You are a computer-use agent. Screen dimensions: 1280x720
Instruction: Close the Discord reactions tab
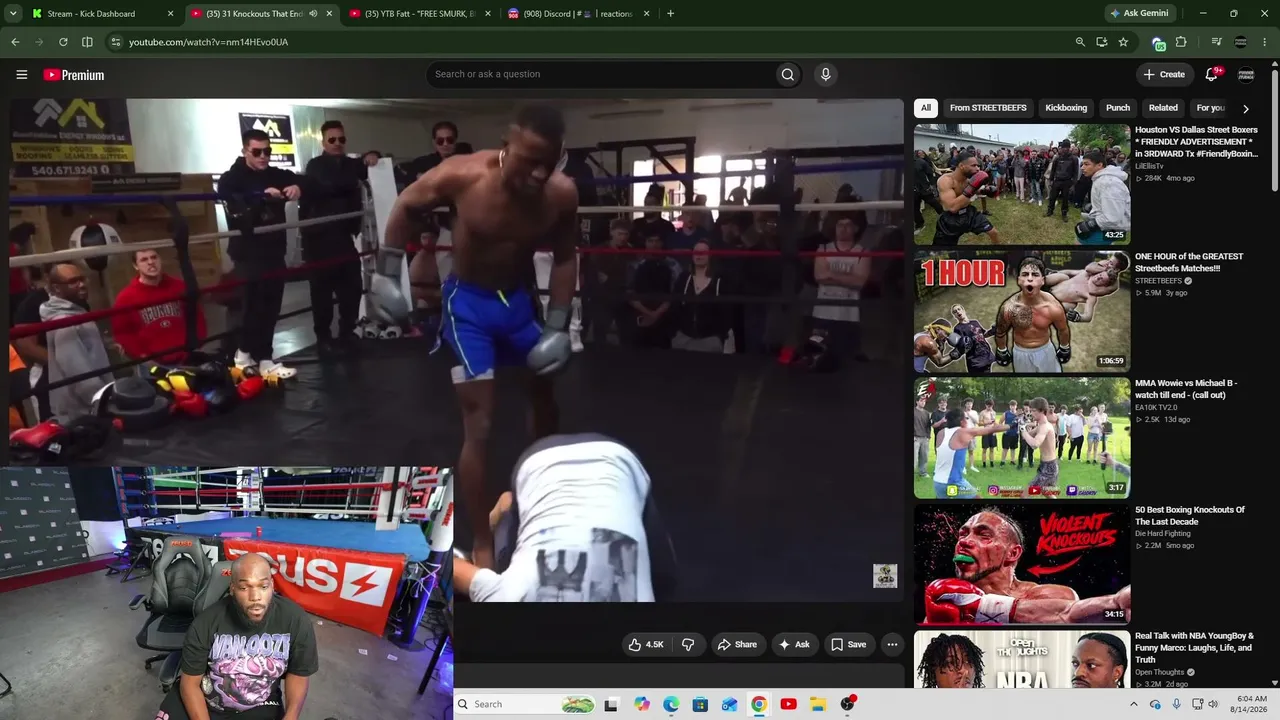pos(646,14)
